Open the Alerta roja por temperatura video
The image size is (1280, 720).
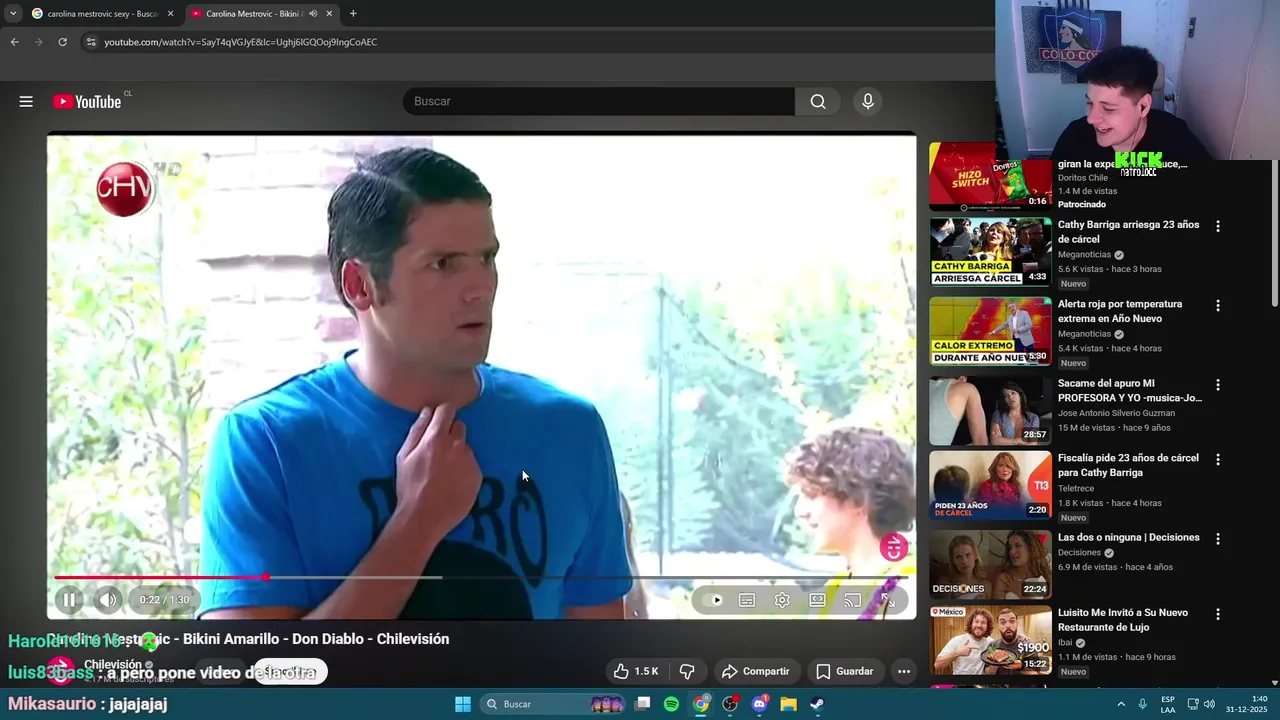(x=1120, y=311)
